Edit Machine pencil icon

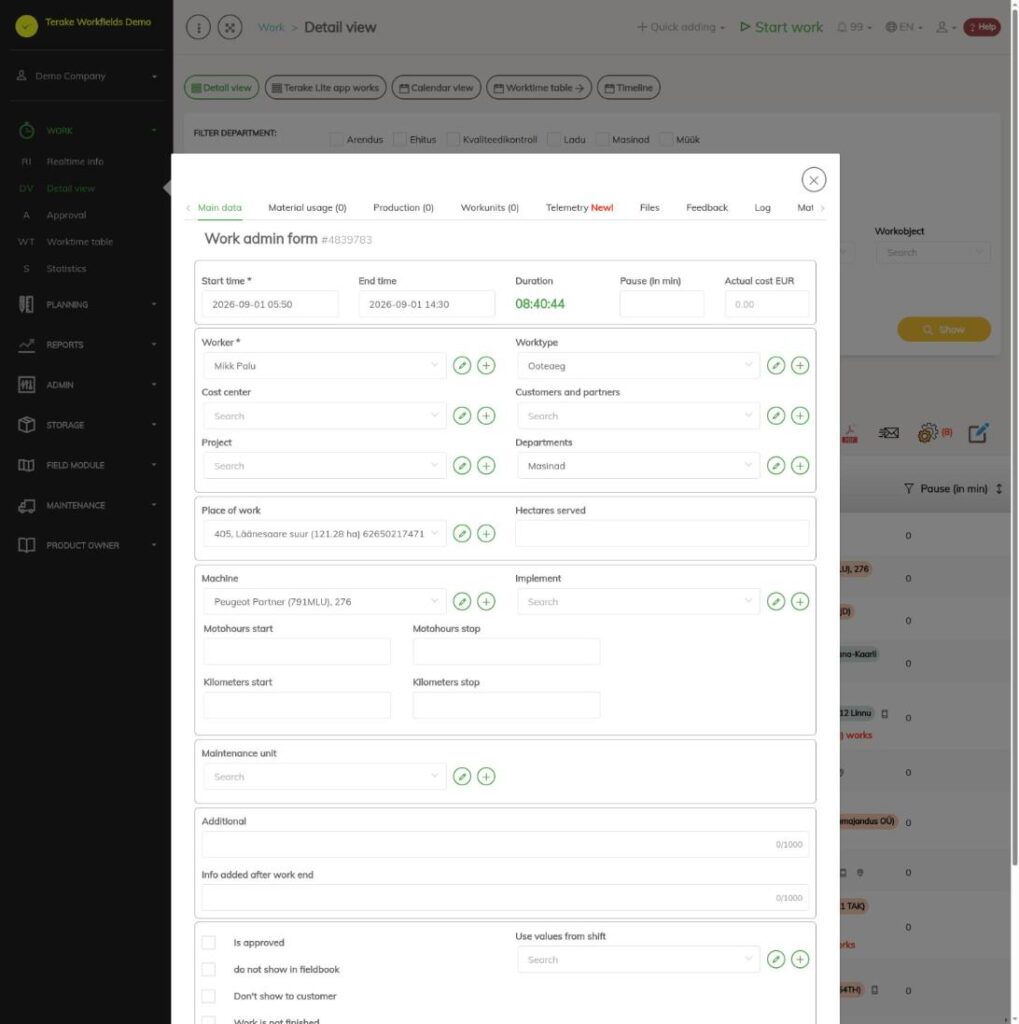point(462,601)
